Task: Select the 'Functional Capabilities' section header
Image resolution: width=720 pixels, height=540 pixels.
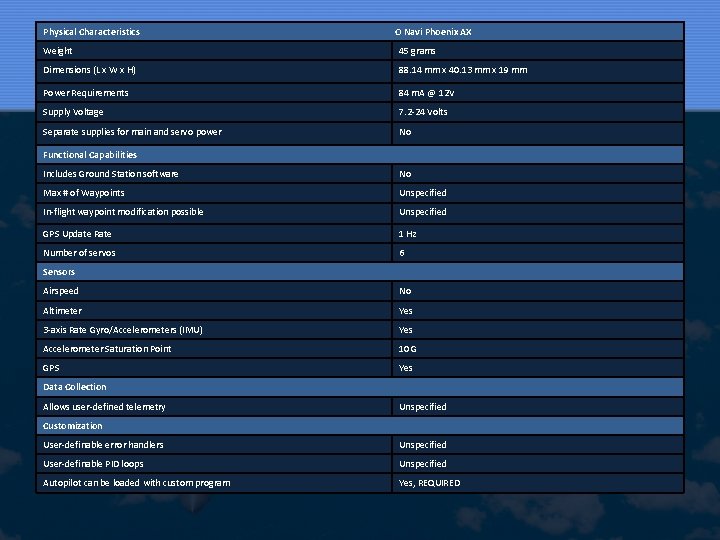Action: point(90,155)
